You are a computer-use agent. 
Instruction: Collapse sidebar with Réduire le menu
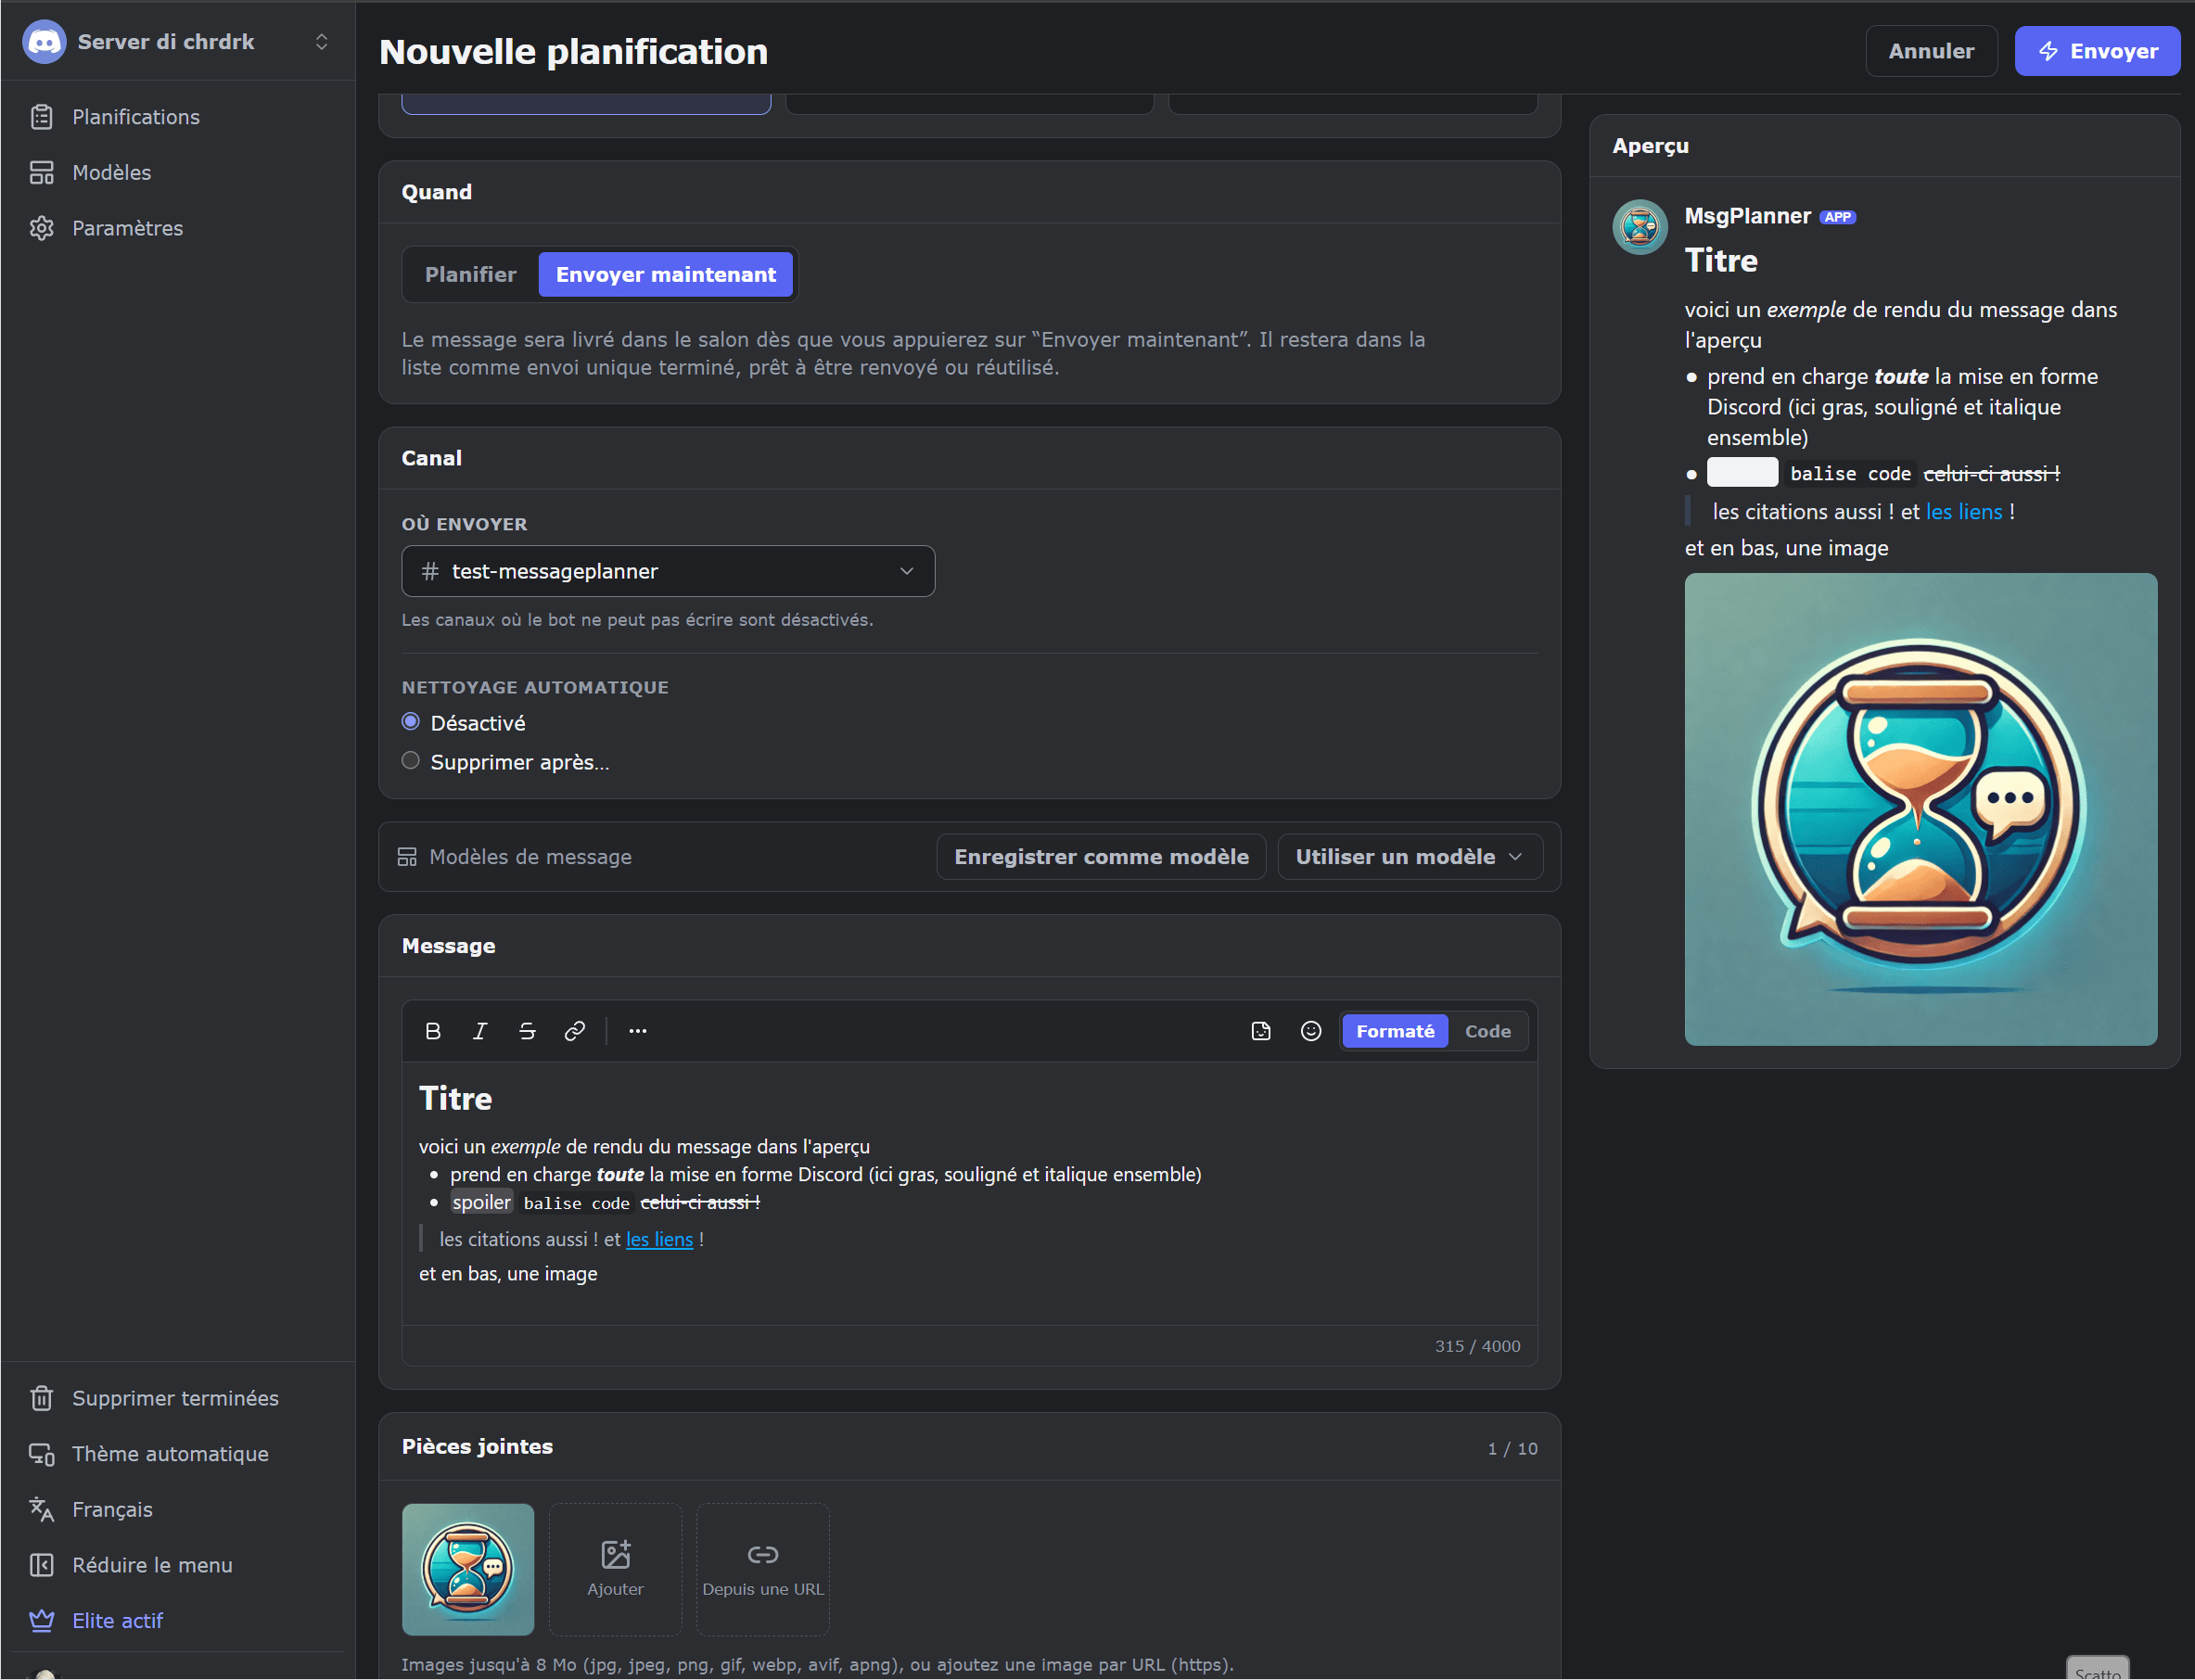coord(178,1565)
